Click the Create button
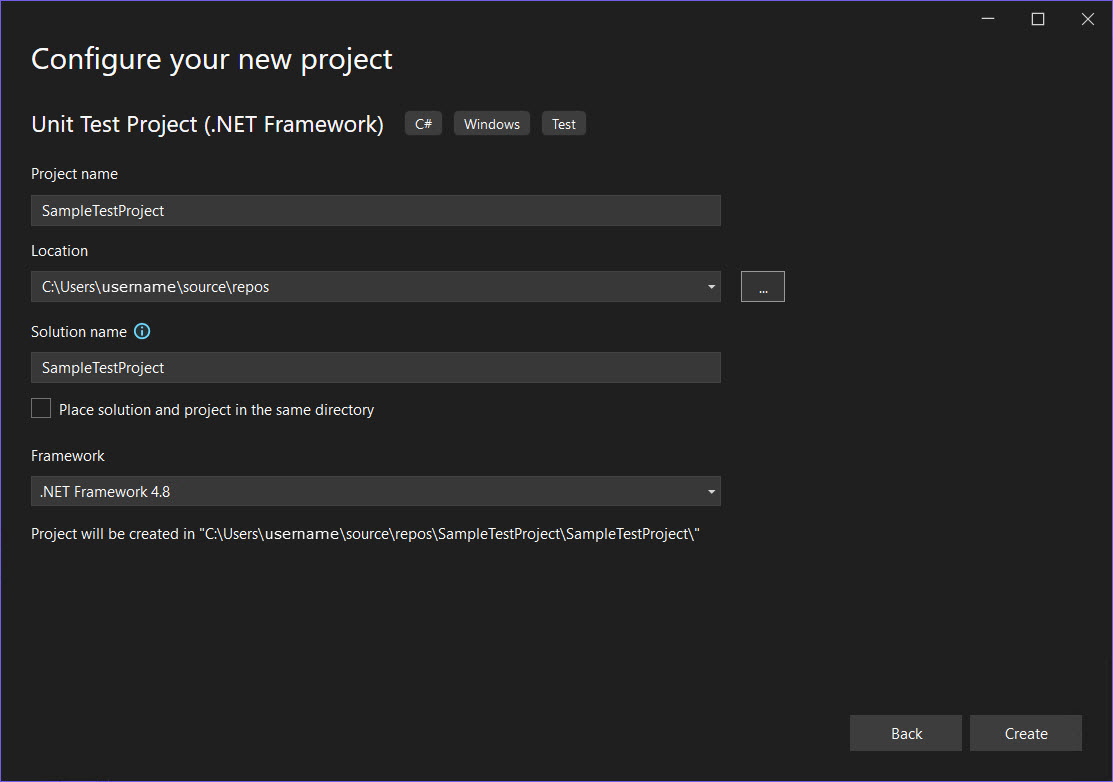Image resolution: width=1113 pixels, height=782 pixels. point(1025,733)
